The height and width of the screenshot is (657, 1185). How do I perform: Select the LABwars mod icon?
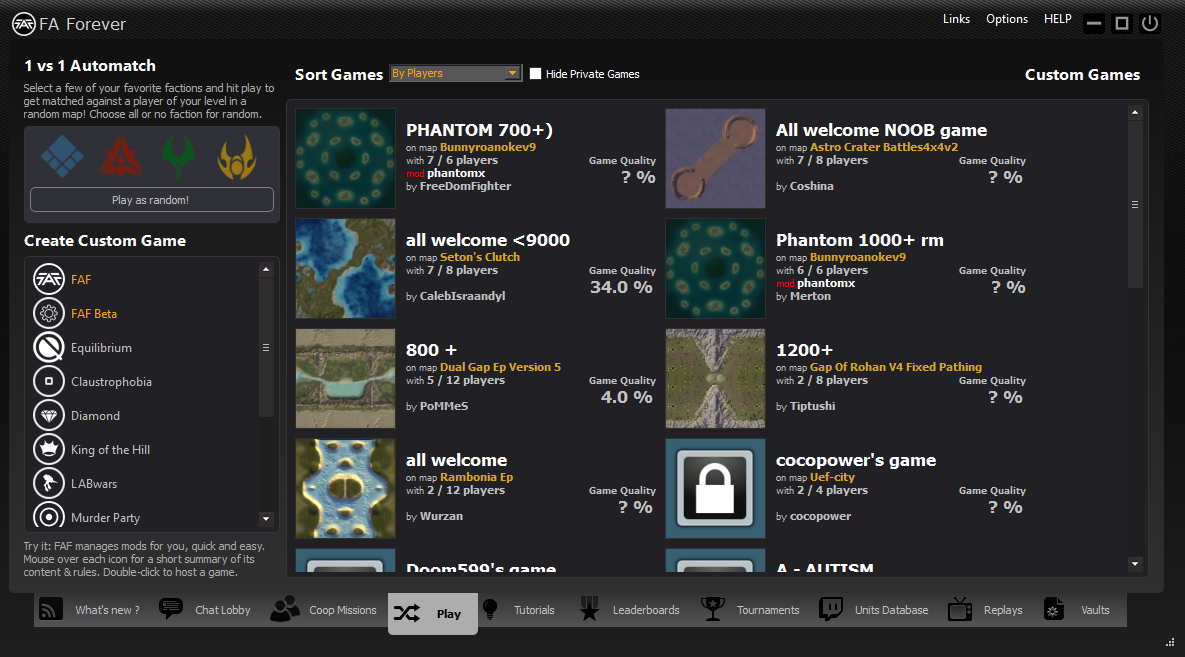49,484
